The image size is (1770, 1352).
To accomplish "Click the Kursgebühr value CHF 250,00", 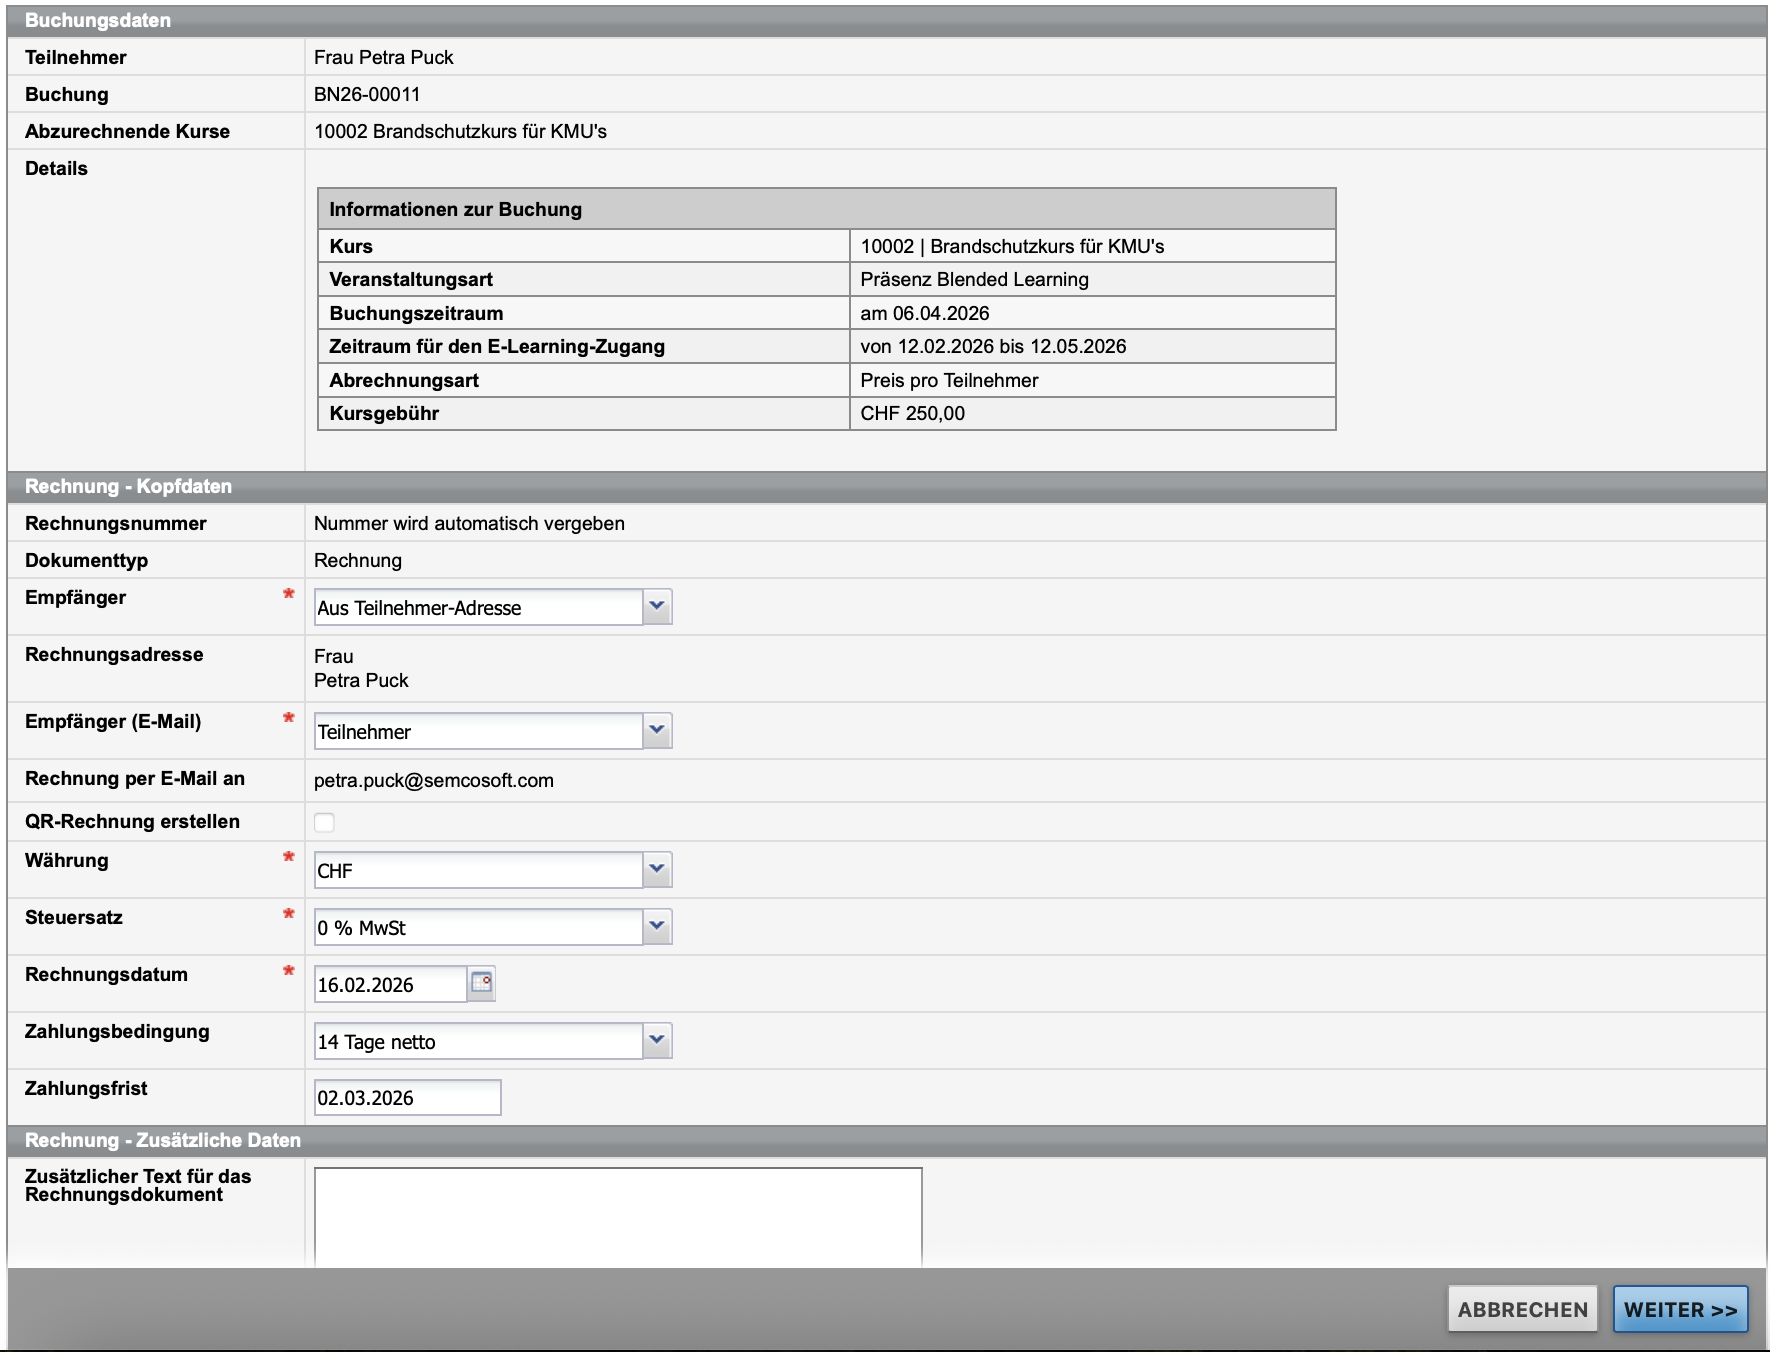I will pos(912,413).
